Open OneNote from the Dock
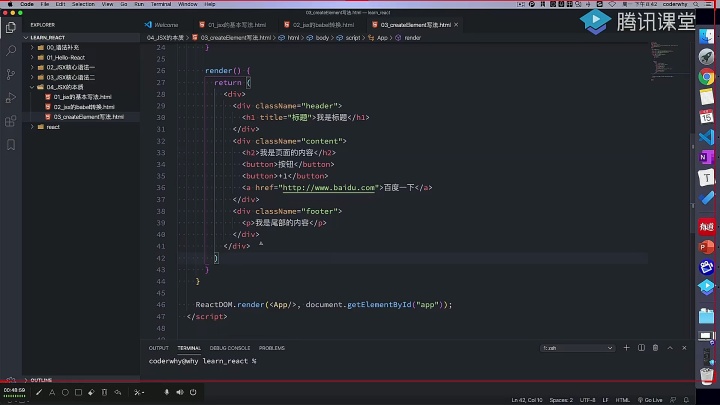Image resolution: width=720 pixels, height=405 pixels. (x=706, y=158)
